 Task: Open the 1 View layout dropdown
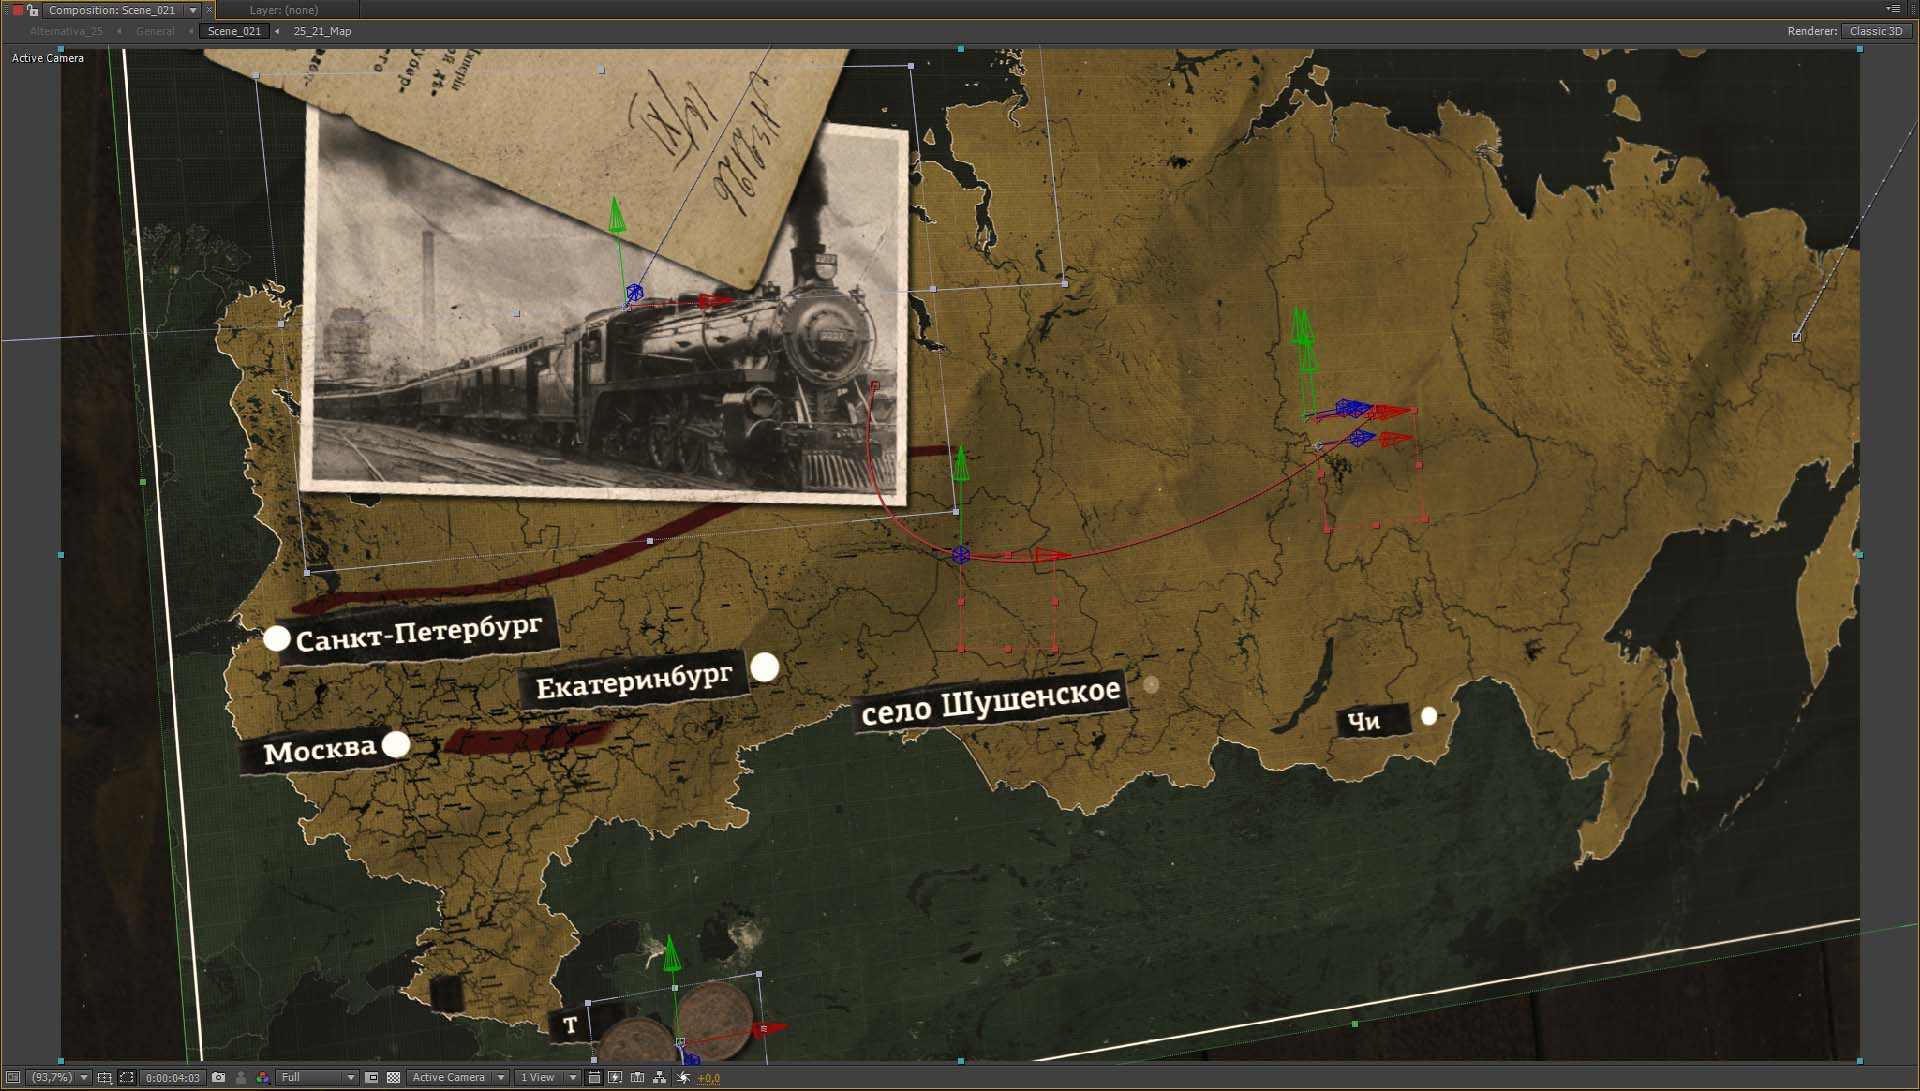click(x=547, y=1077)
